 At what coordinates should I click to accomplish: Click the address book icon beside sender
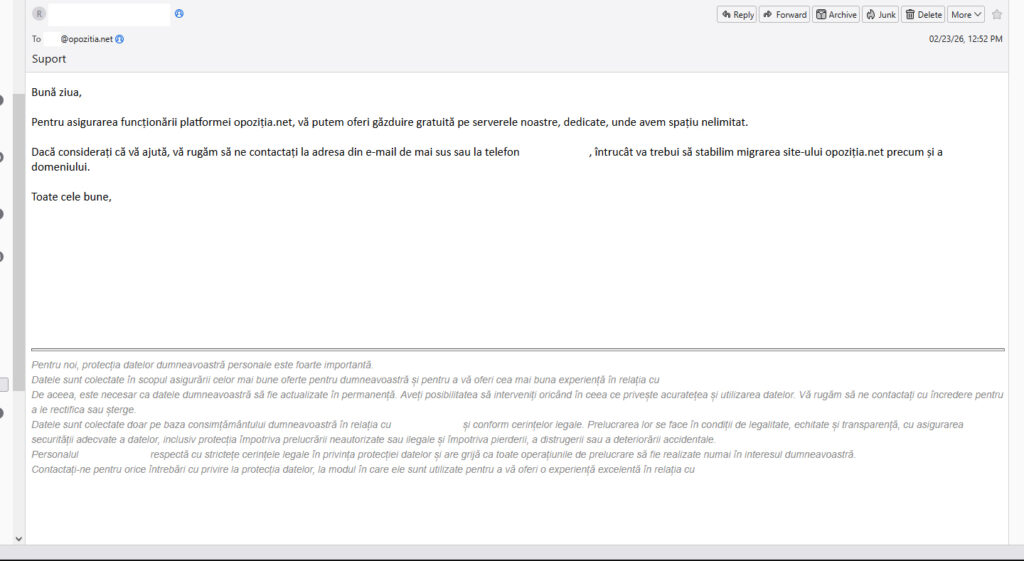(x=179, y=14)
